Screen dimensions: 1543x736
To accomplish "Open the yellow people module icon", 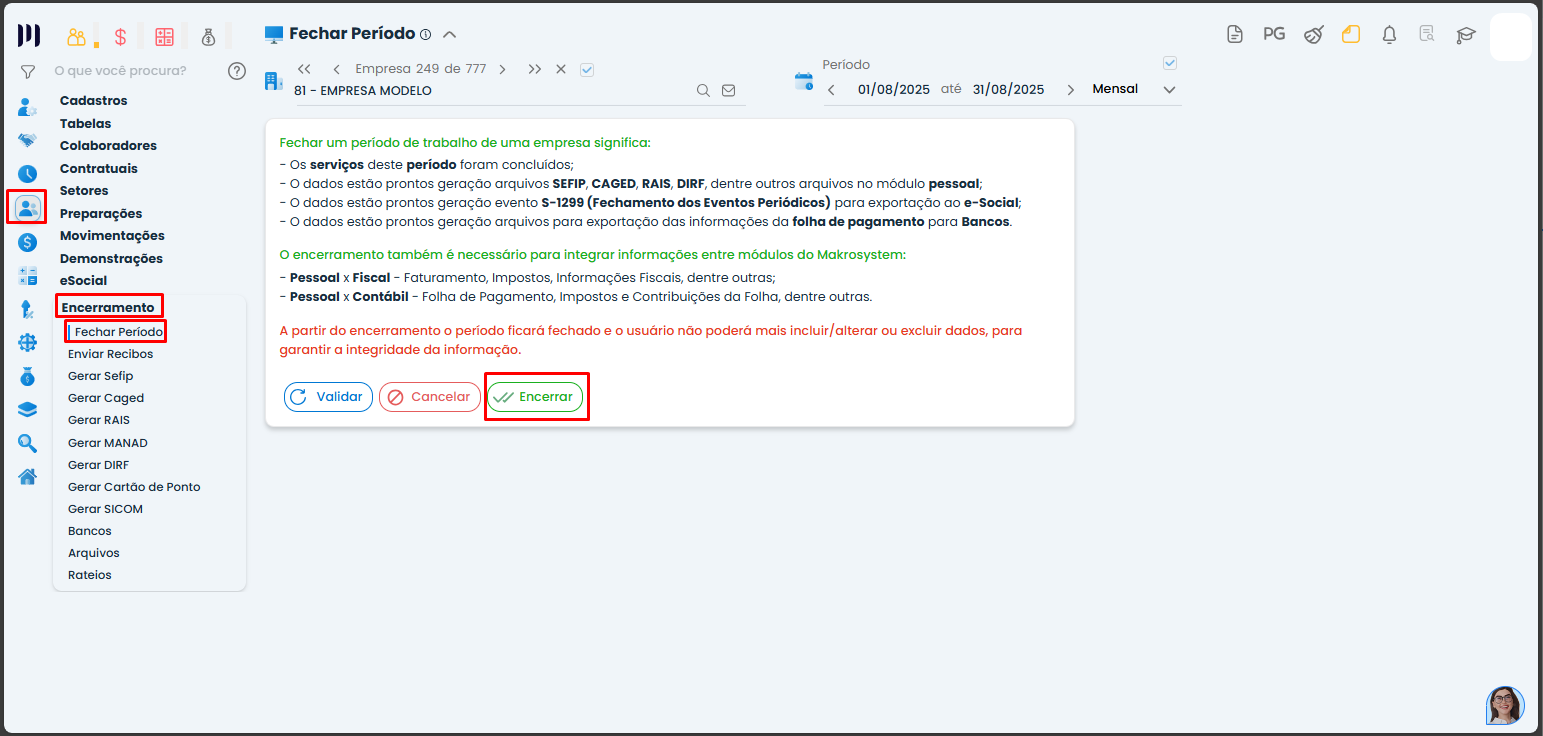I will (x=77, y=37).
